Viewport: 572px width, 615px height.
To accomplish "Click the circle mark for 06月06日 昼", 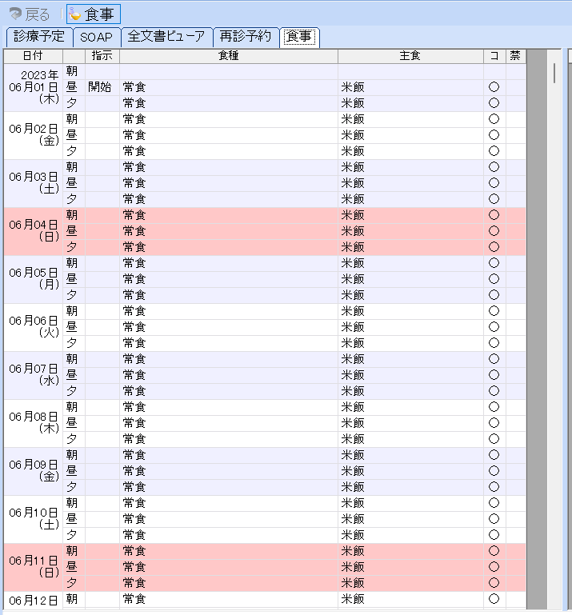I will [x=494, y=327].
